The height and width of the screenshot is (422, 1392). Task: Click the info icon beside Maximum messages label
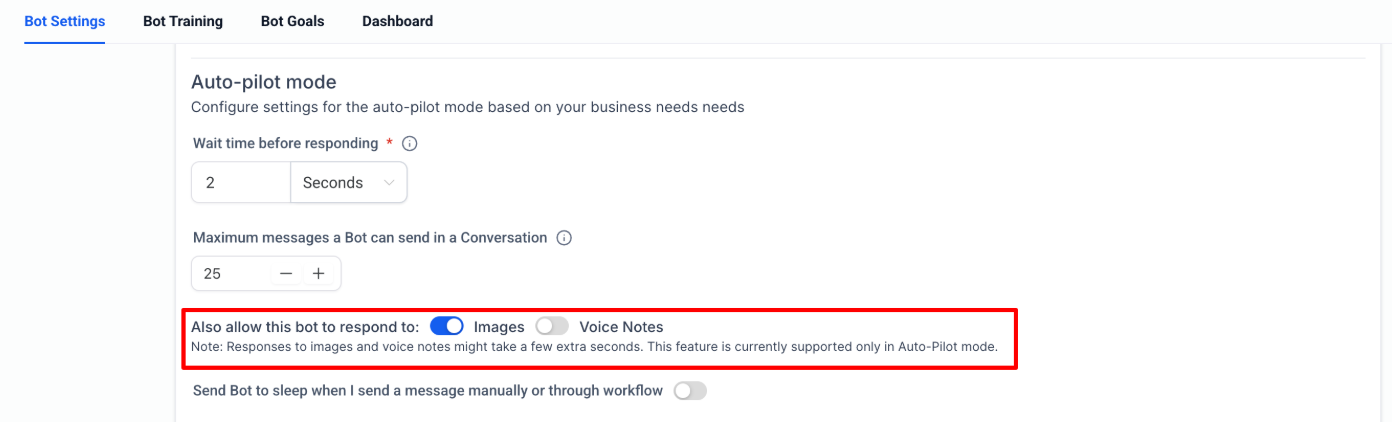564,238
